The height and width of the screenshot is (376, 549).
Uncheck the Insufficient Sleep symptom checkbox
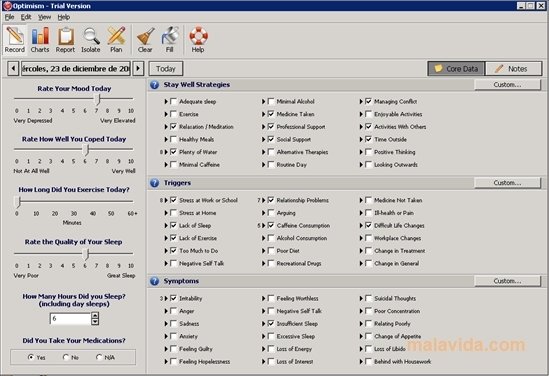(x=271, y=323)
